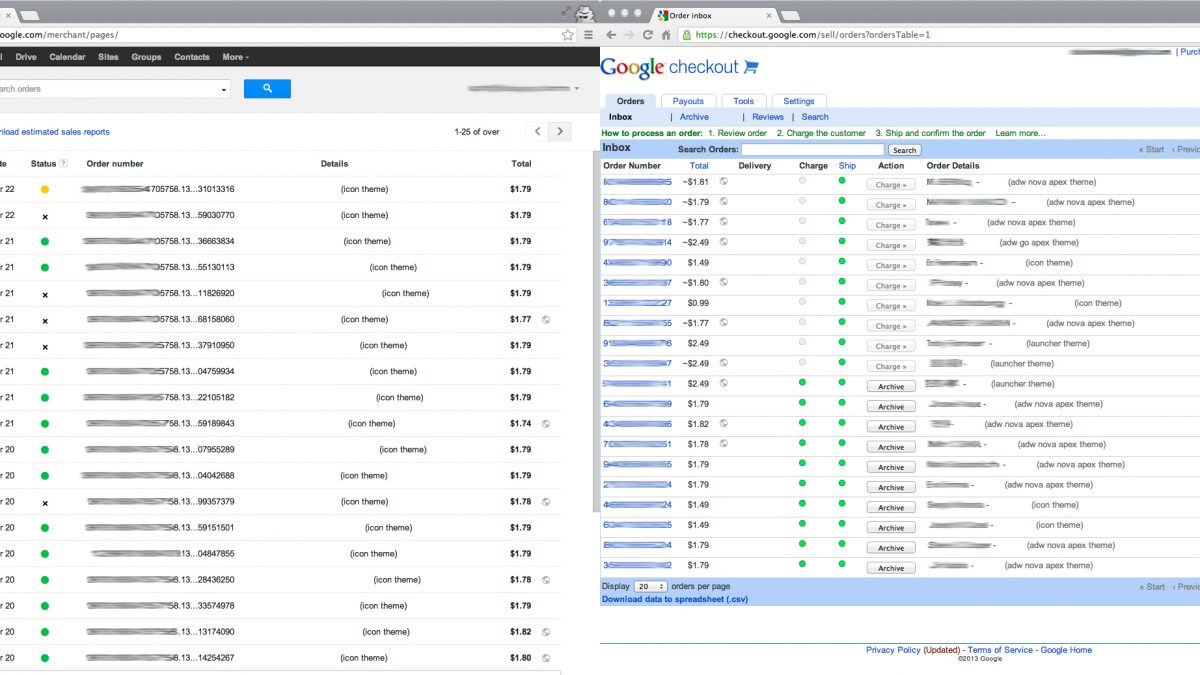Open the Chrome hamburger menu
The width and height of the screenshot is (1200, 675).
589,35
